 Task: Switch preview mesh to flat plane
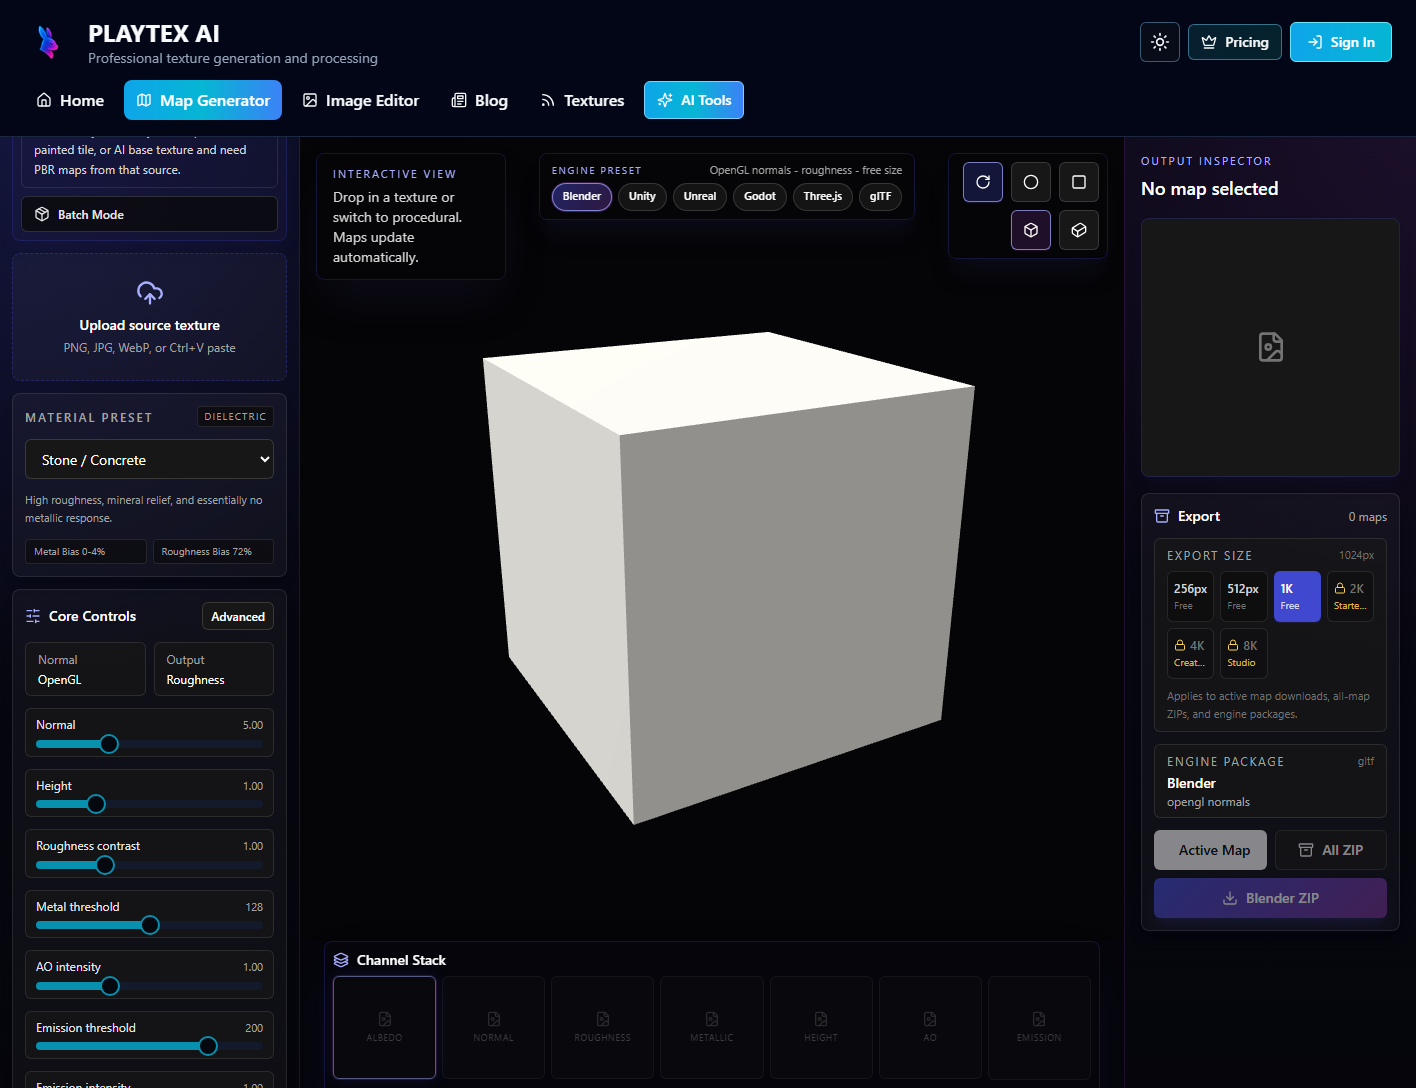pyautogui.click(x=1079, y=182)
